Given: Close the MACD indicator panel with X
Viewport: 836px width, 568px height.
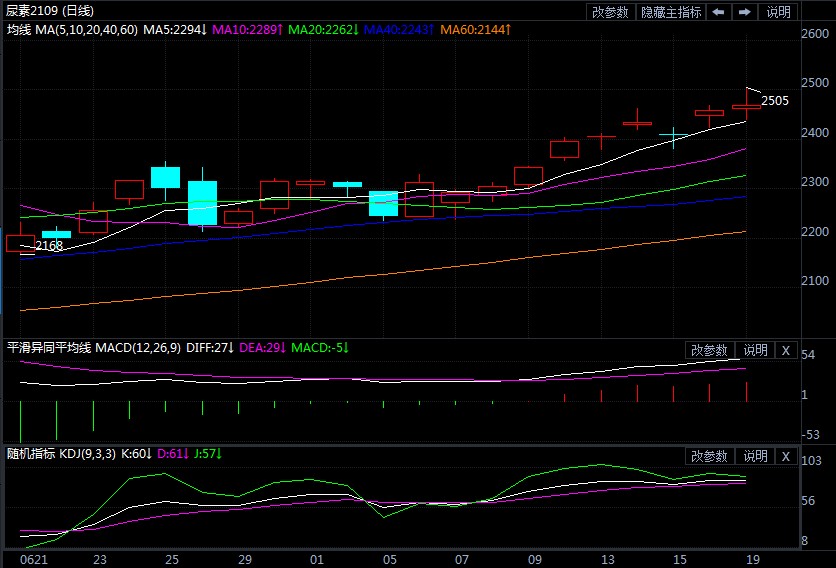Looking at the screenshot, I should point(785,350).
